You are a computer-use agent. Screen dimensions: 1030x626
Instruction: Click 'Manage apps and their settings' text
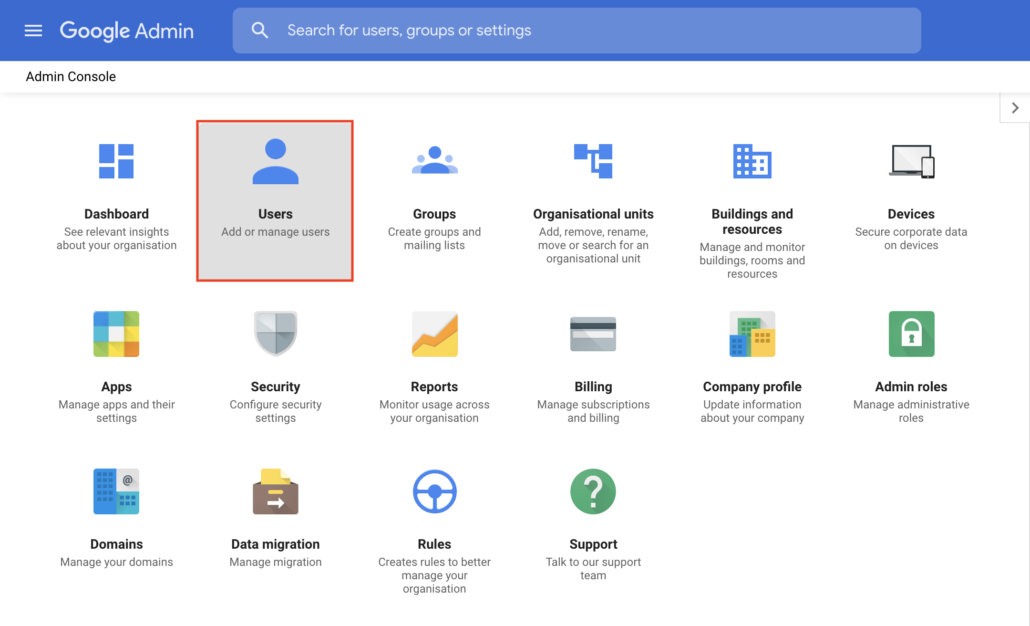[116, 411]
